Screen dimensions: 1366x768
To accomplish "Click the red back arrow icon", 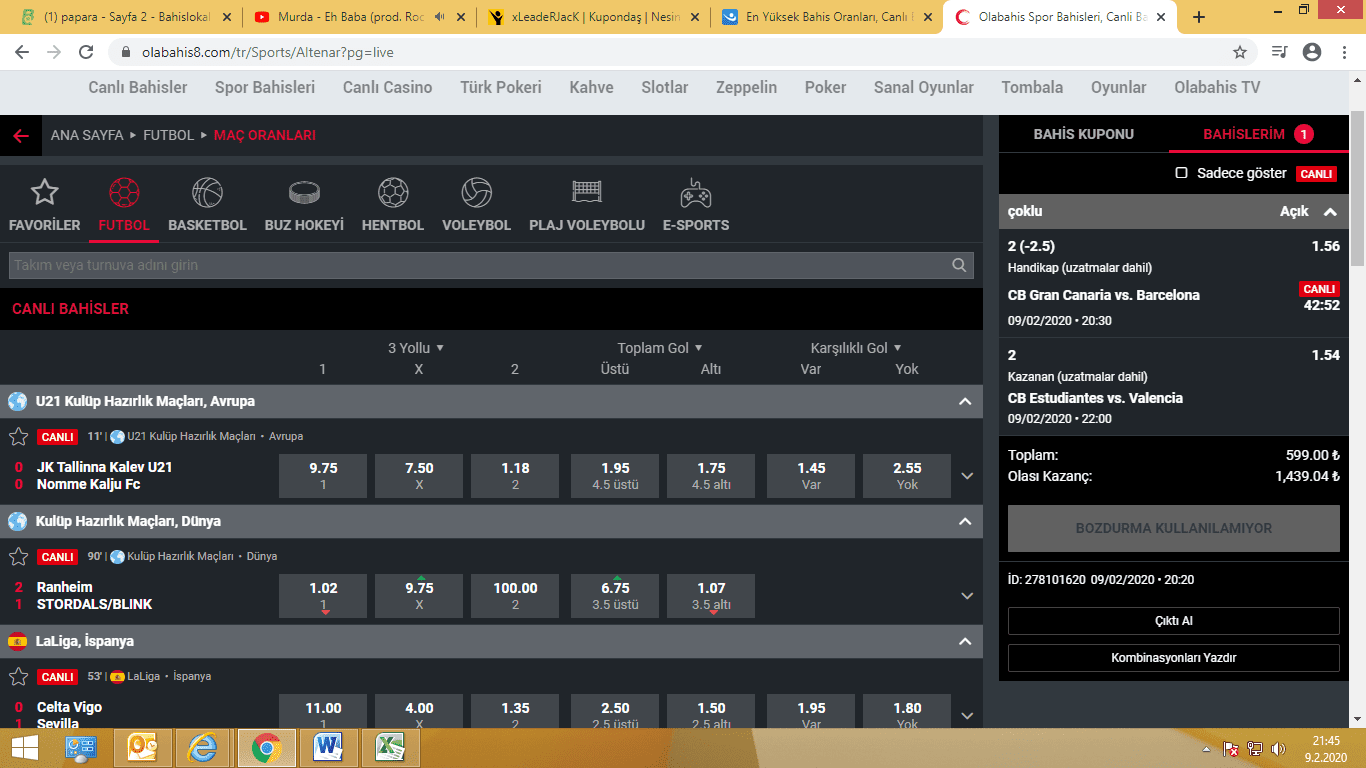I will click(x=20, y=136).
